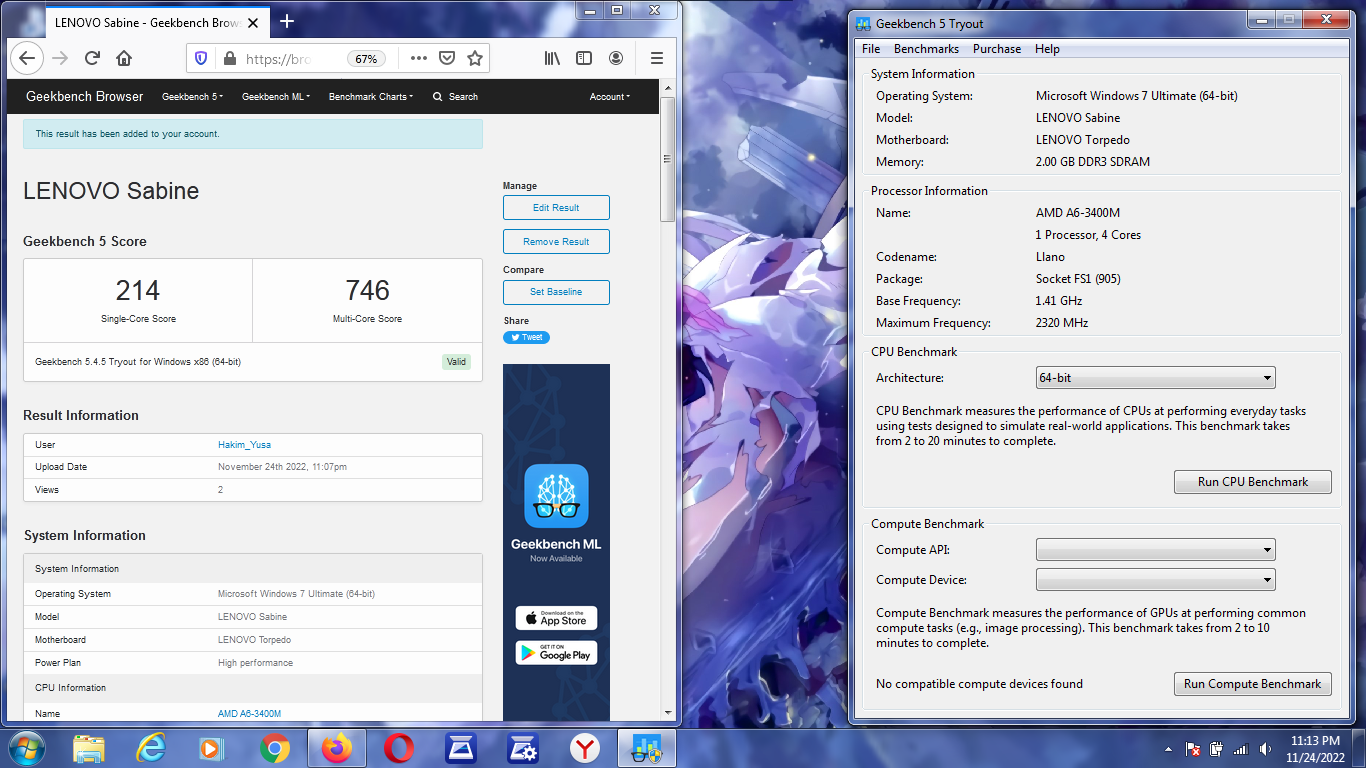1366x768 pixels.
Task: Open the Compute Device dropdown
Action: 1156,579
